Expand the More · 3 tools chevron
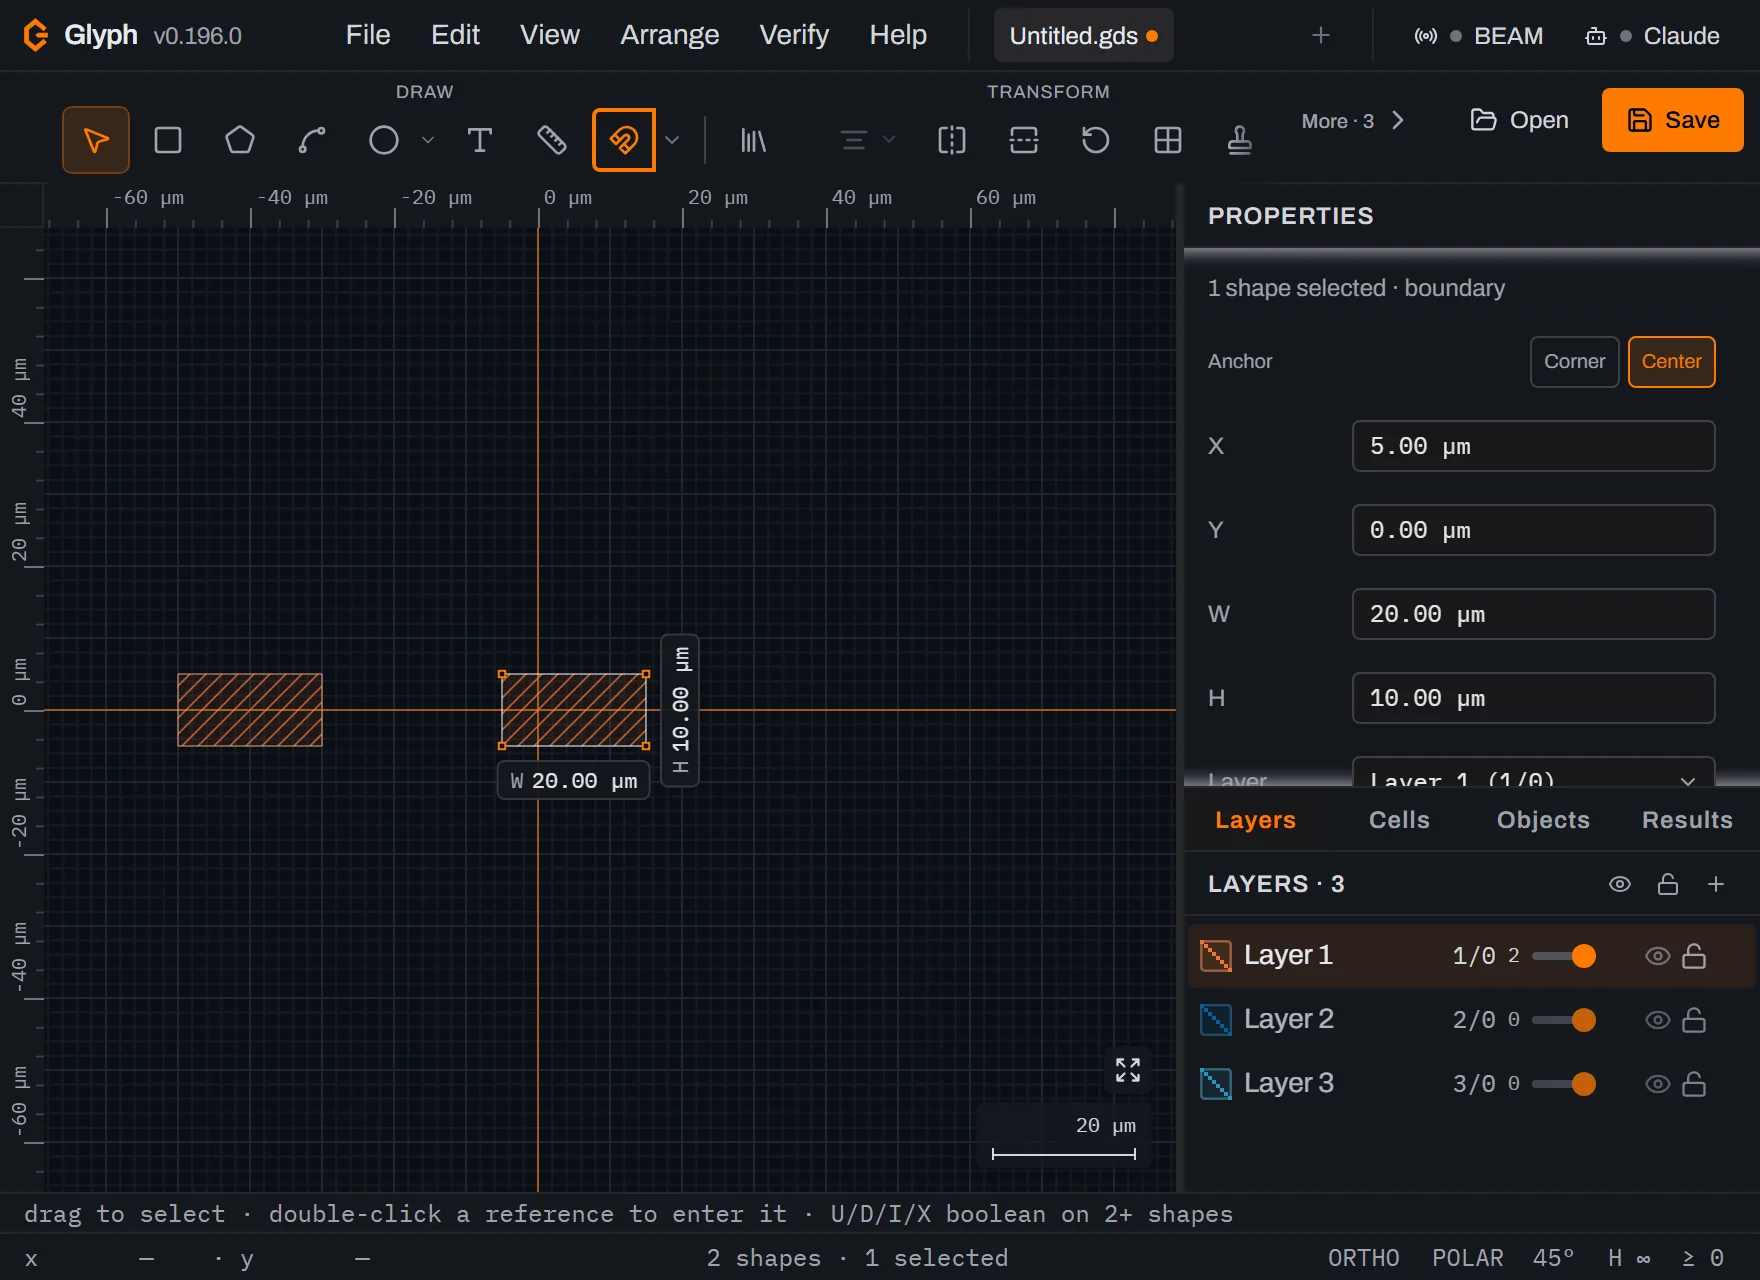 pyautogui.click(x=1398, y=121)
